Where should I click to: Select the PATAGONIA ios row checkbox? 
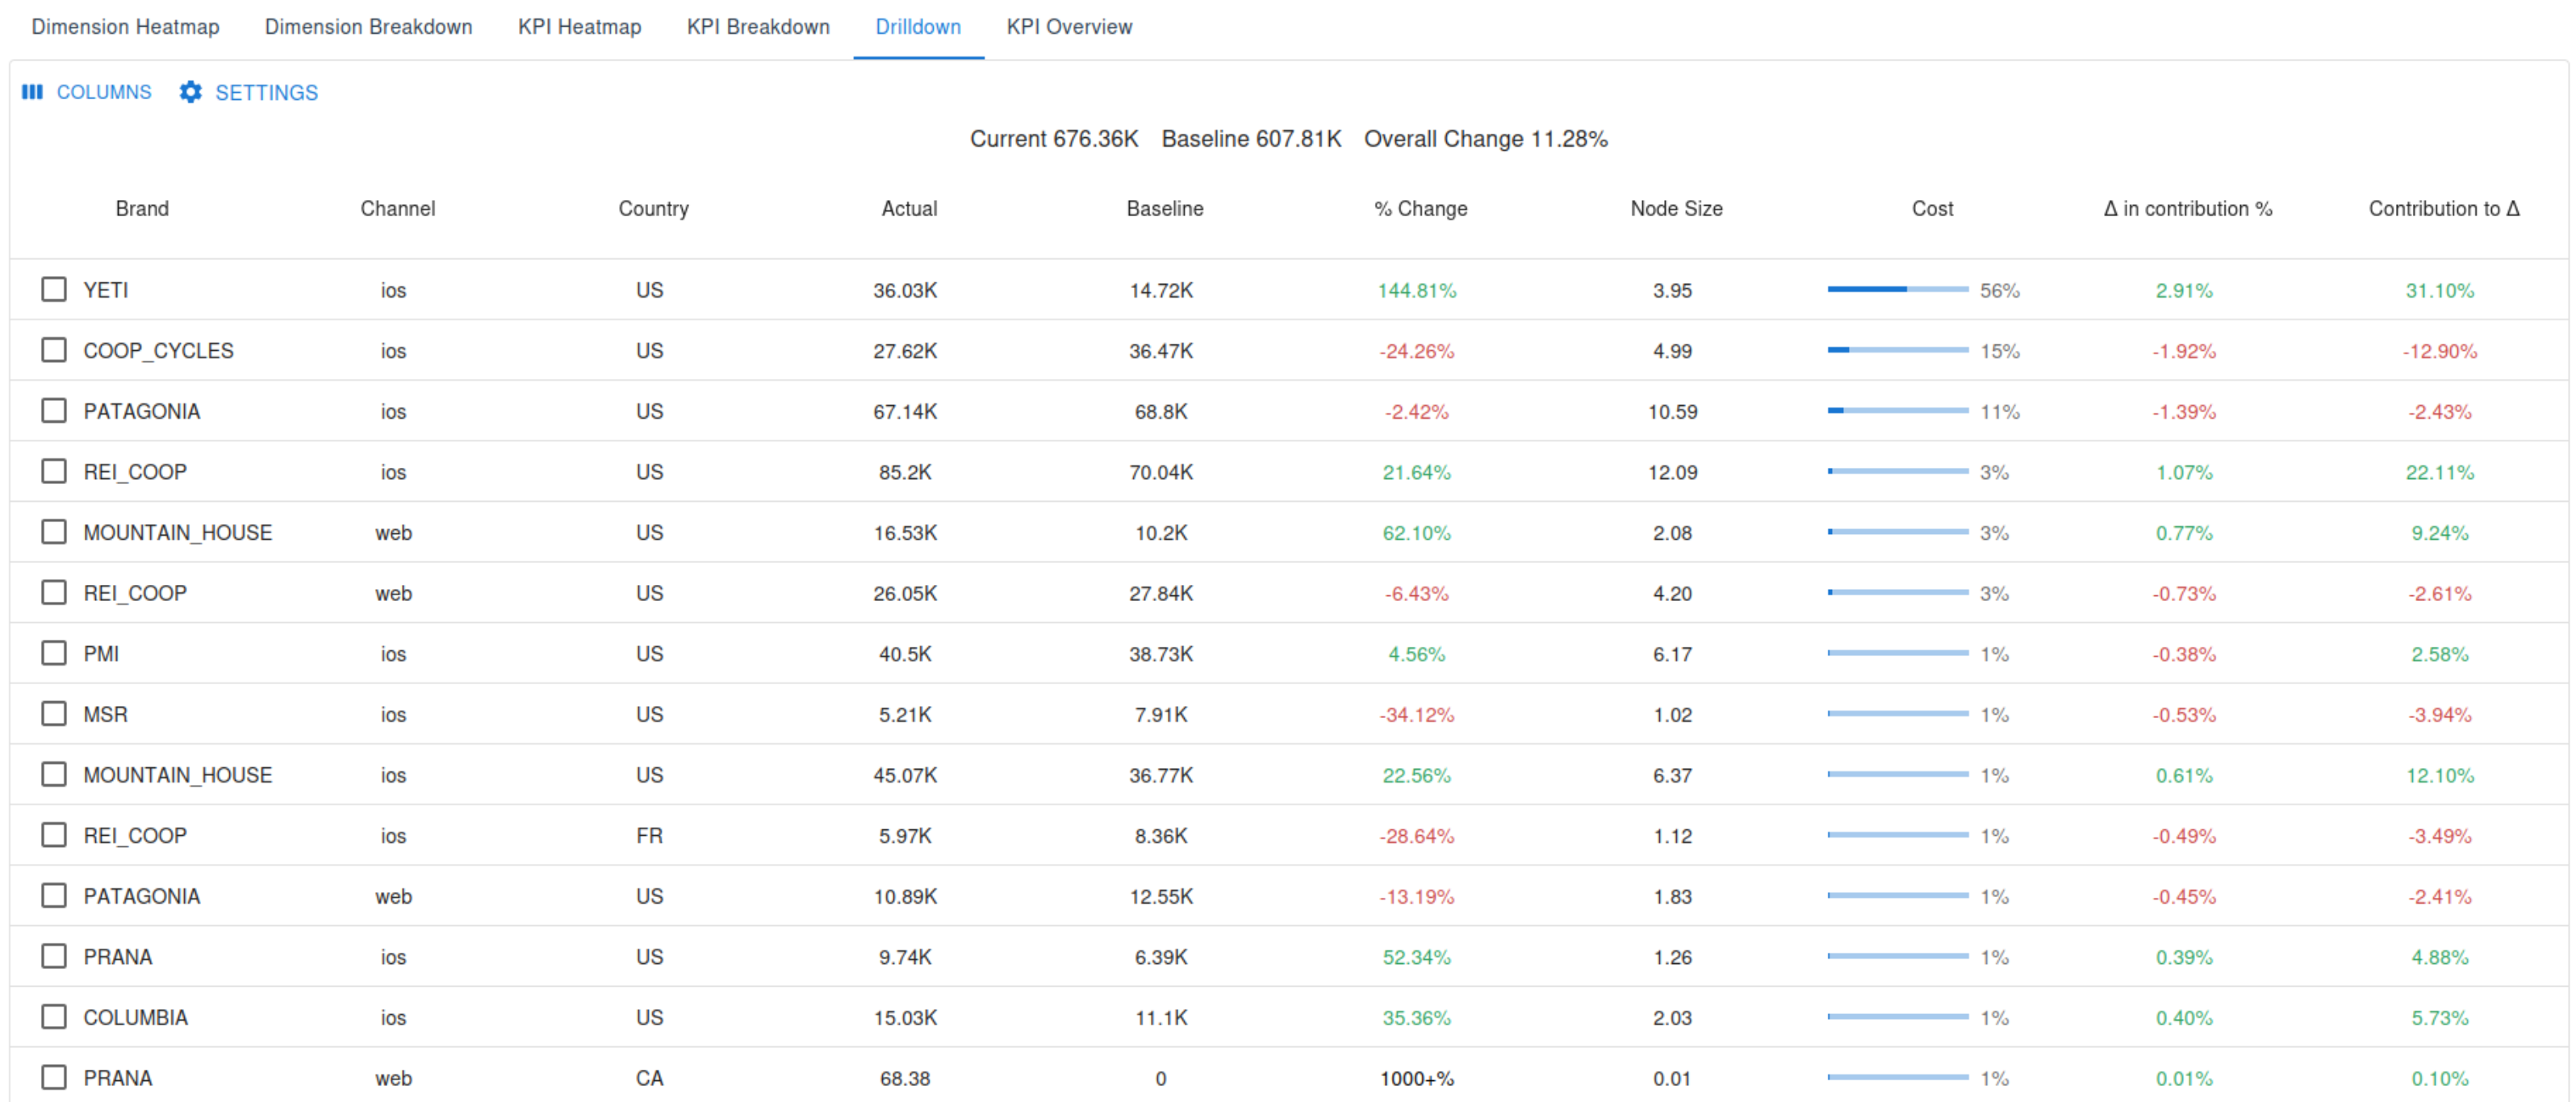(54, 411)
